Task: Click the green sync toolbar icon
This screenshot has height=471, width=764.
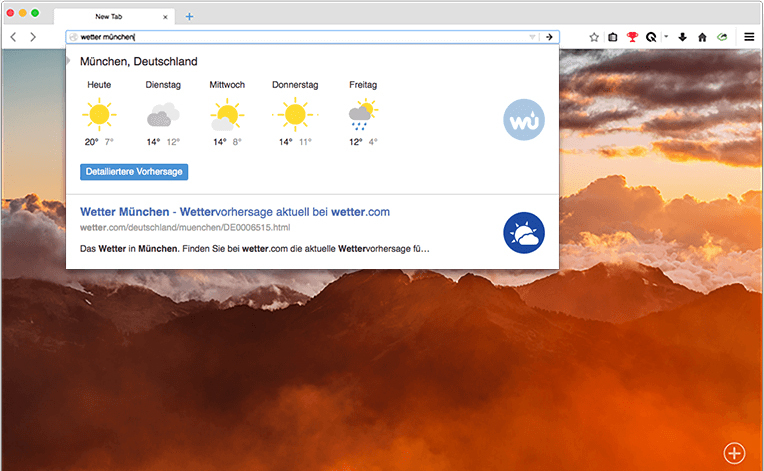Action: [722, 37]
